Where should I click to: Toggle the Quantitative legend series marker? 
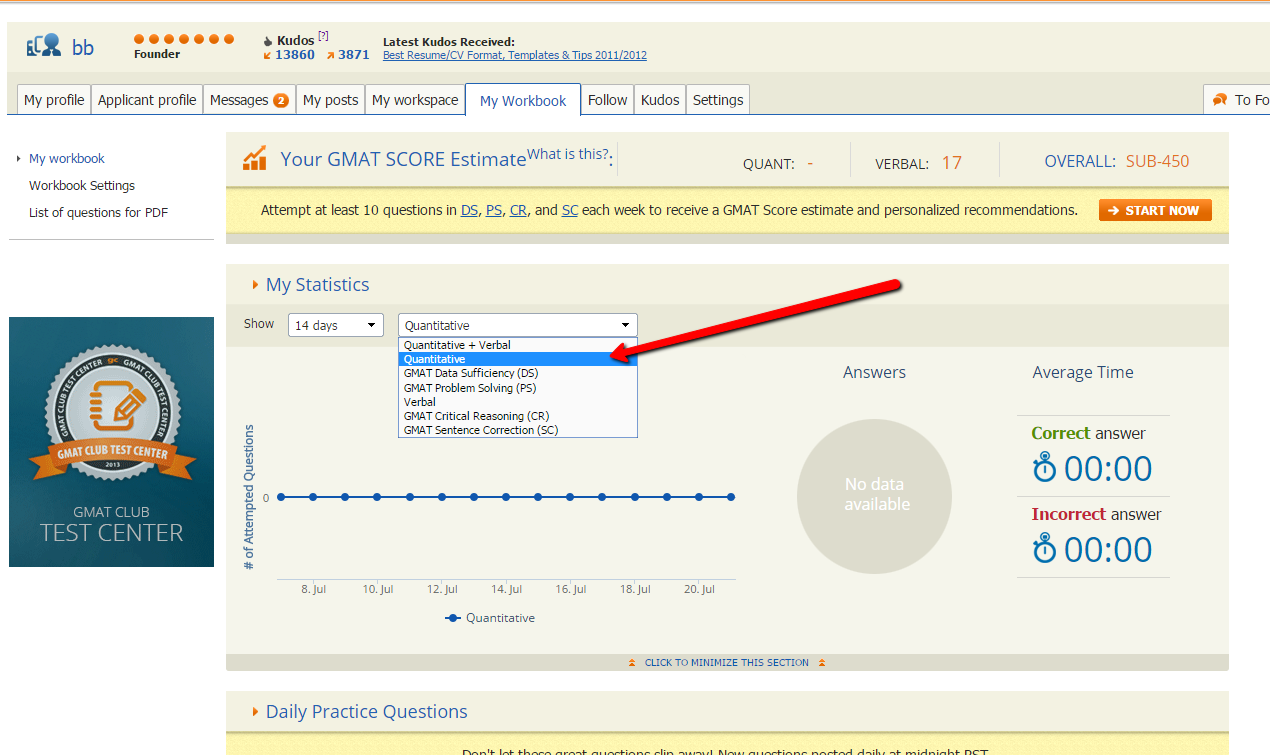point(453,618)
